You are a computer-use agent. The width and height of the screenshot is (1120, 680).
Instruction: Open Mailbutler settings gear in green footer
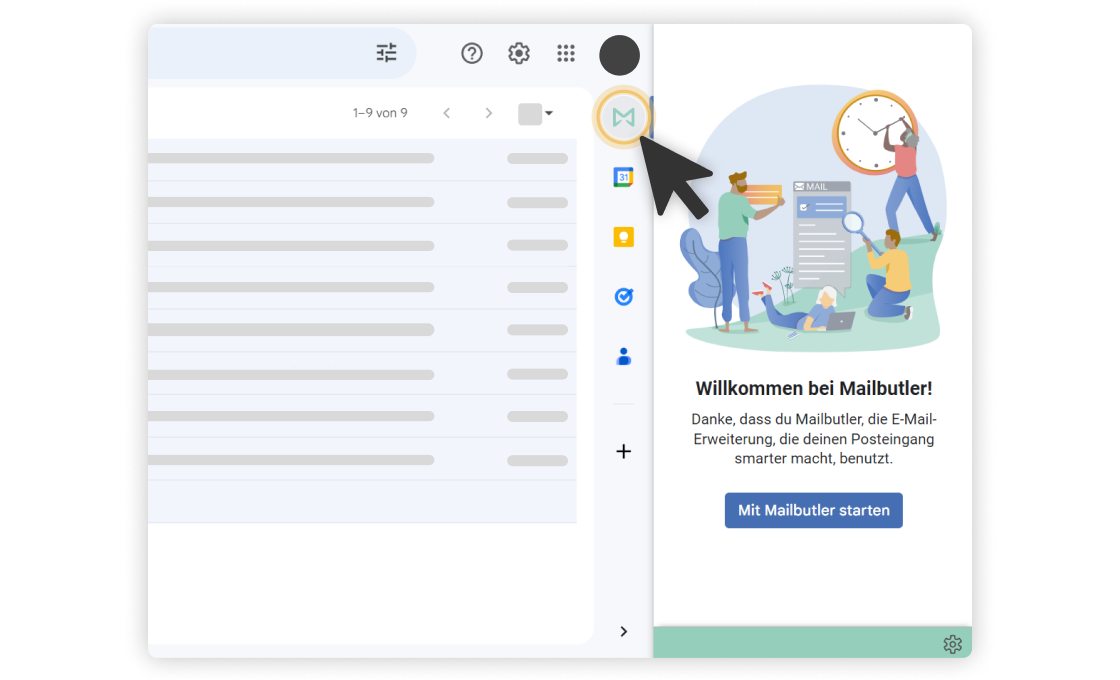[952, 644]
